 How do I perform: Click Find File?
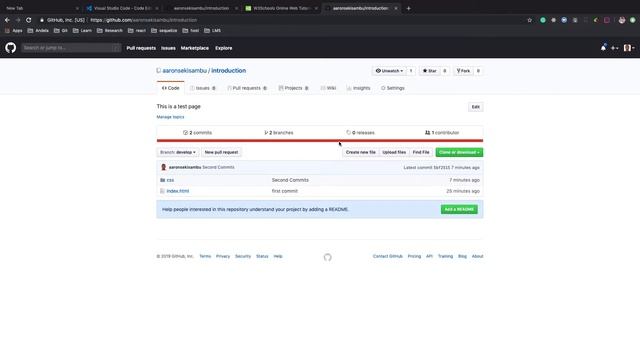click(x=421, y=152)
